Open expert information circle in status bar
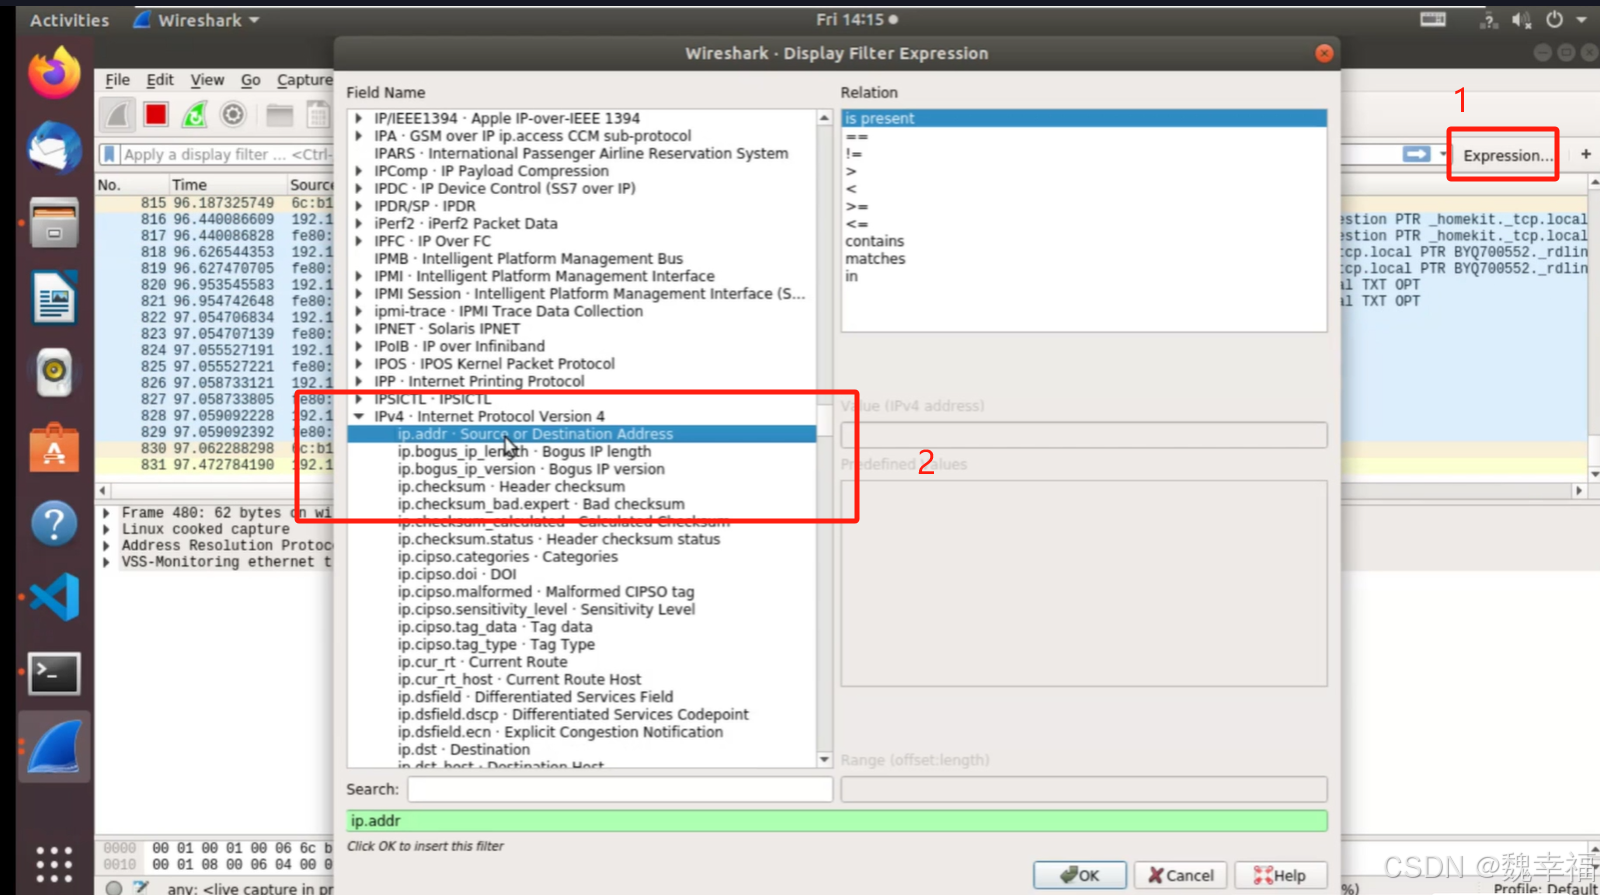 [x=114, y=888]
